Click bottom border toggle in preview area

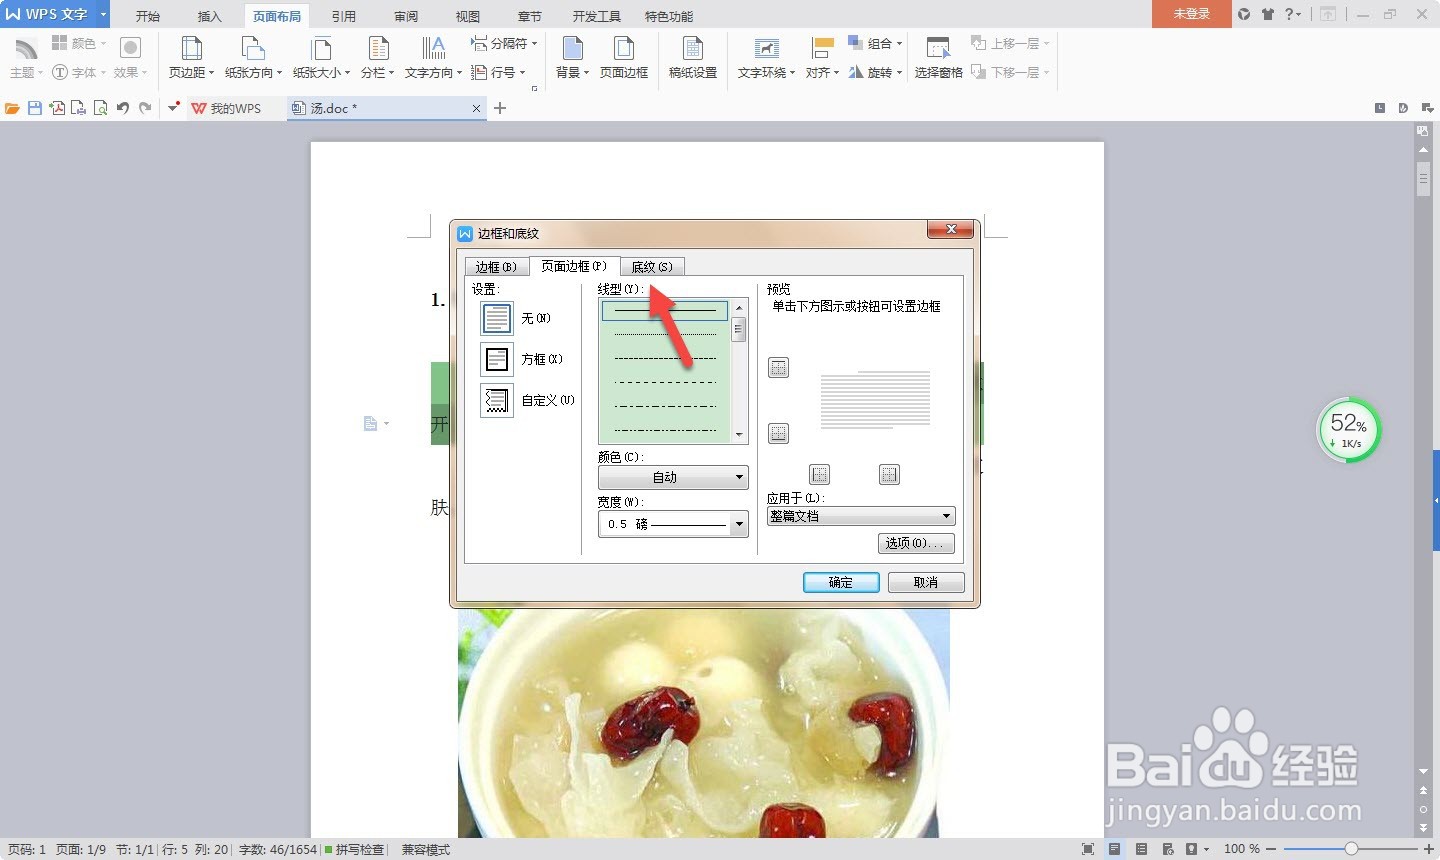click(778, 433)
